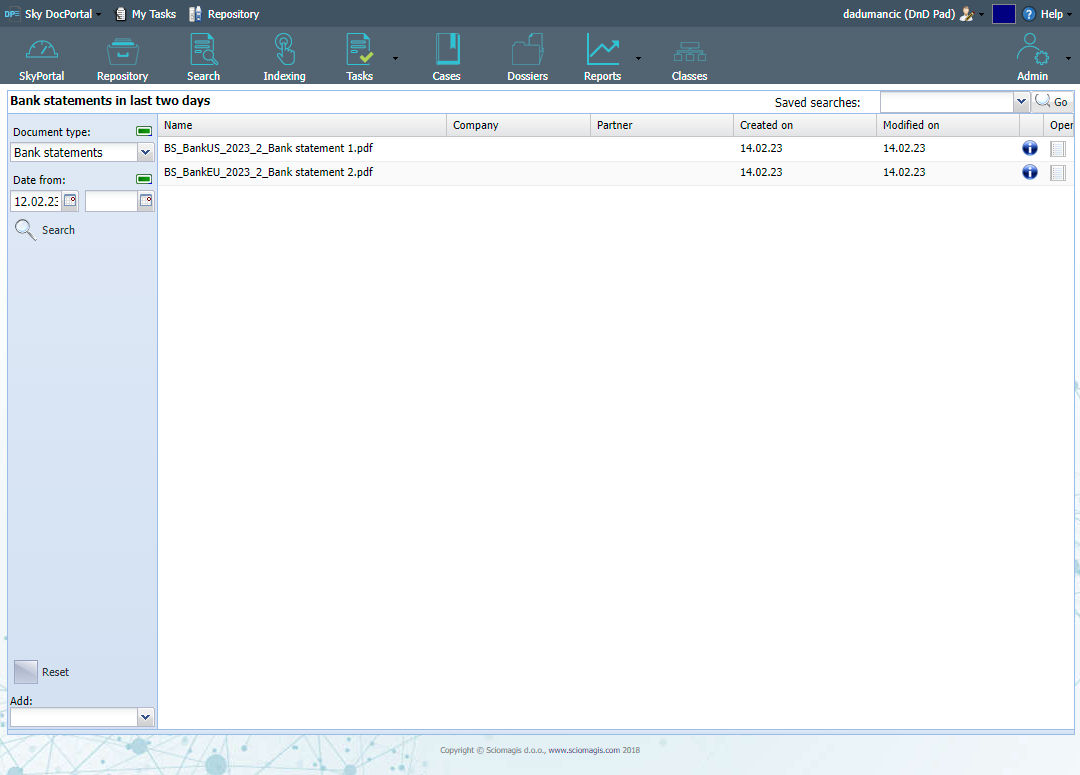Click the Sky DocPortal logo icon
The image size is (1080, 775).
click(x=12, y=14)
